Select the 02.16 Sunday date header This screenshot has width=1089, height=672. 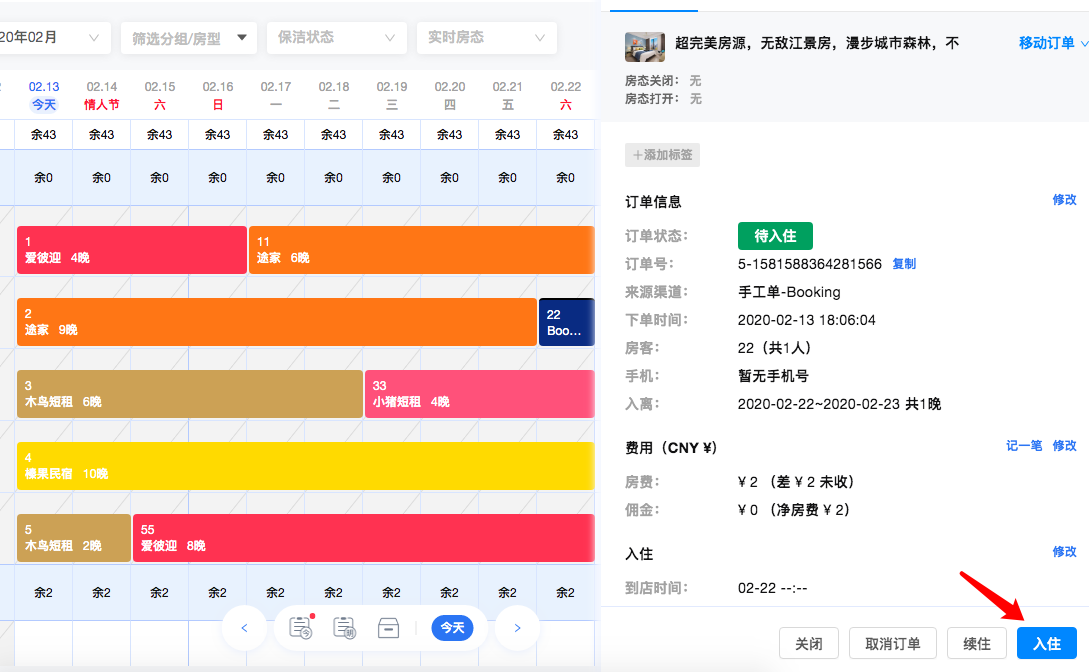[217, 96]
